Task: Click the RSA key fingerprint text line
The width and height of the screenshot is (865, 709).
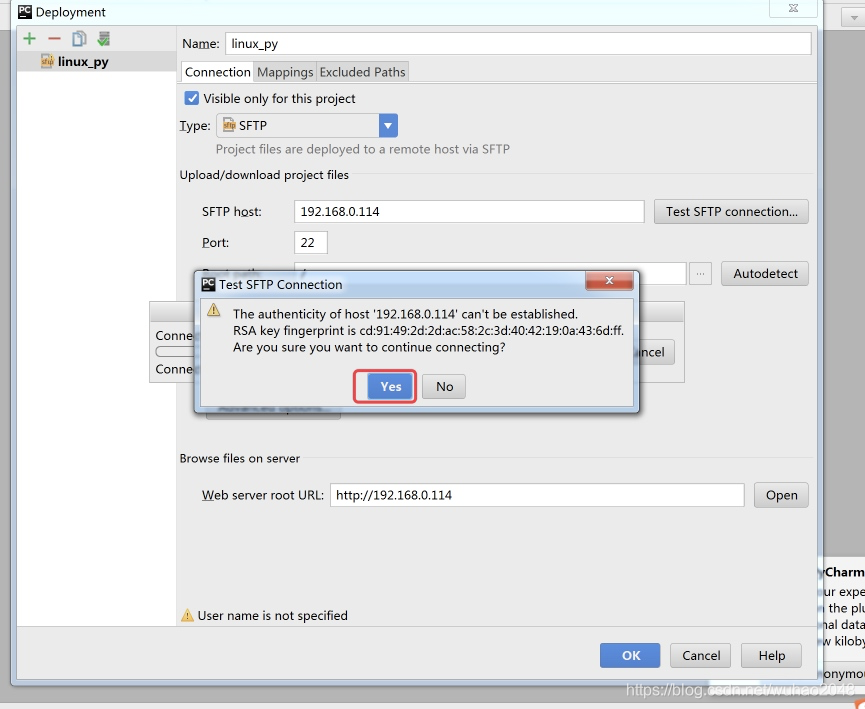Action: [428, 331]
